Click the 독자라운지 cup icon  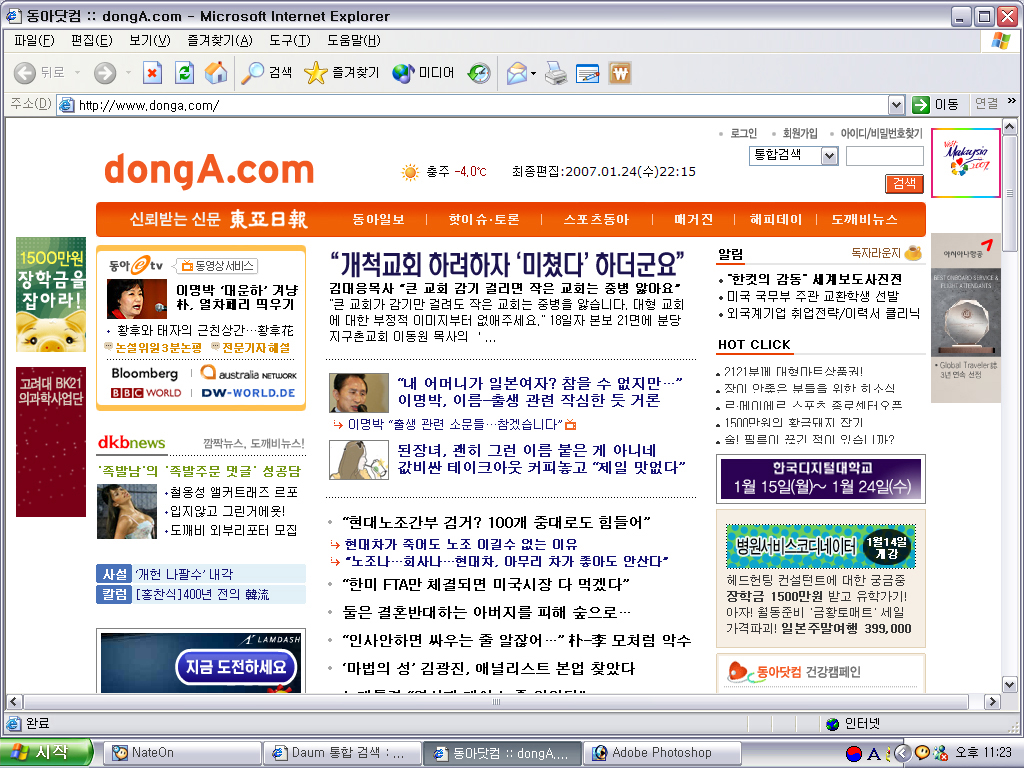pyautogui.click(x=913, y=253)
